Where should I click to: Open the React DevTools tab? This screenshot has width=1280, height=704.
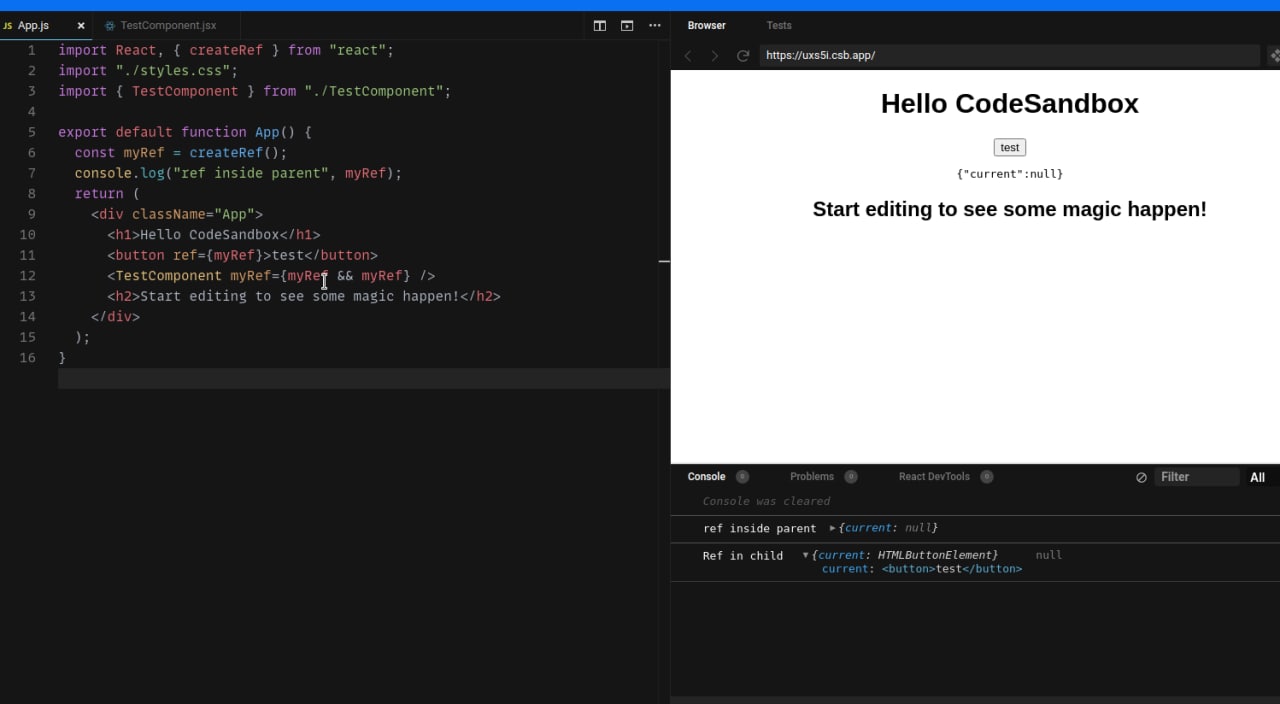[934, 477]
